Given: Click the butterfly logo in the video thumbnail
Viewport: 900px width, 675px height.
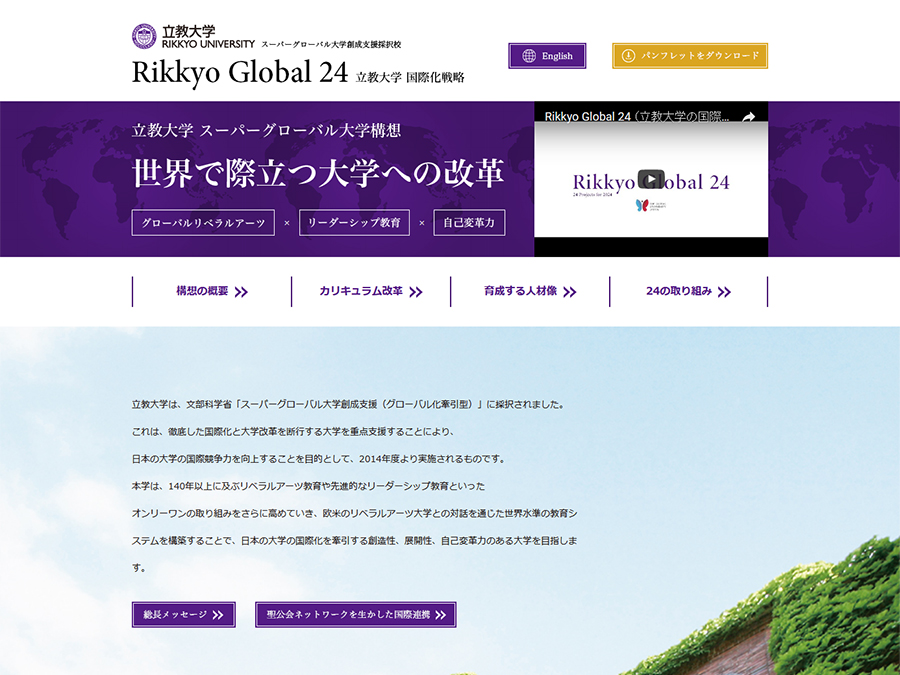Looking at the screenshot, I should pyautogui.click(x=642, y=205).
